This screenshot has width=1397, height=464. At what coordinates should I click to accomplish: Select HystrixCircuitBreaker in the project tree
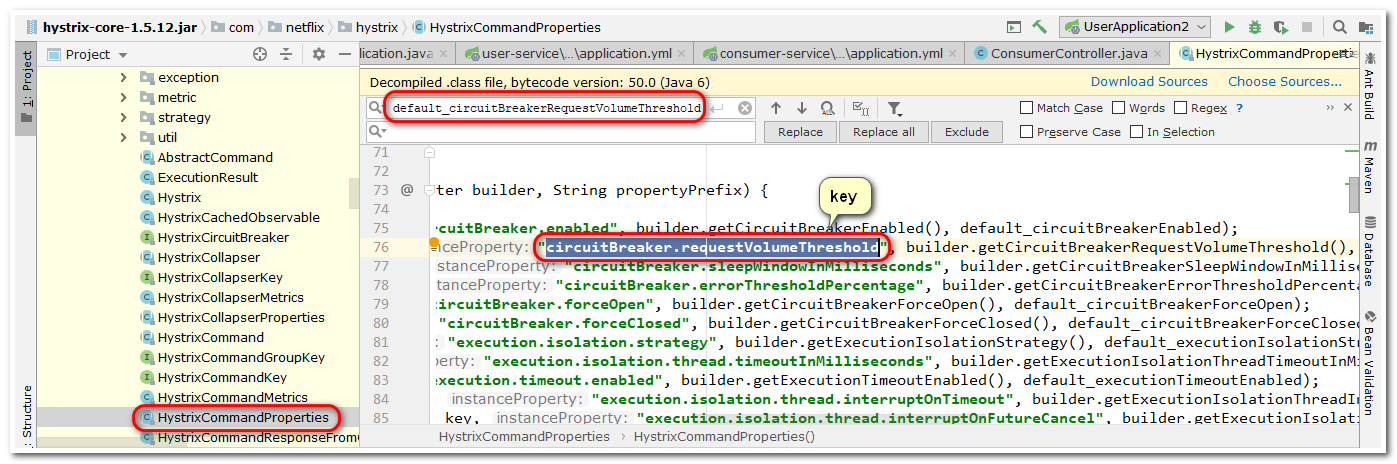(x=213, y=237)
